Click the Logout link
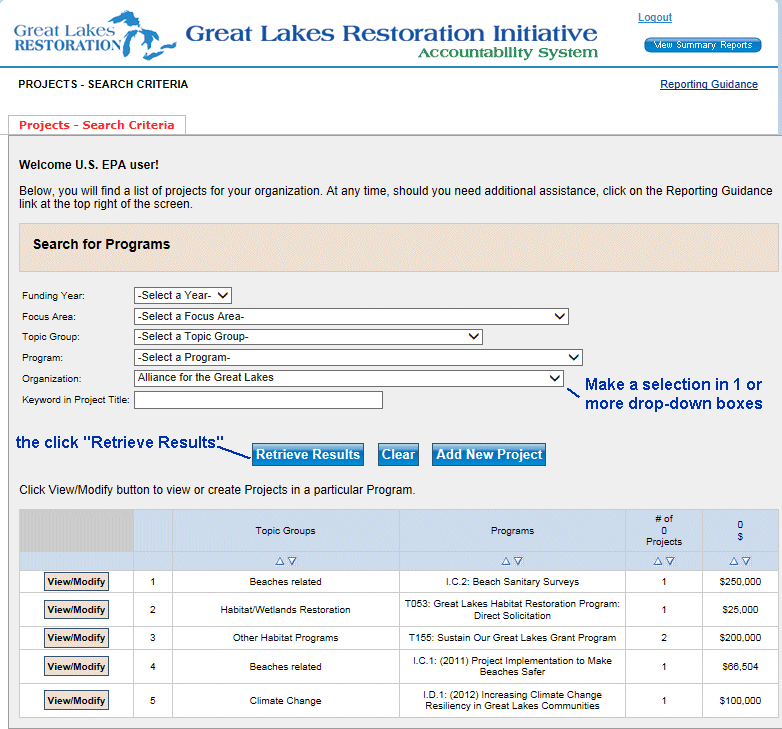 [x=655, y=17]
